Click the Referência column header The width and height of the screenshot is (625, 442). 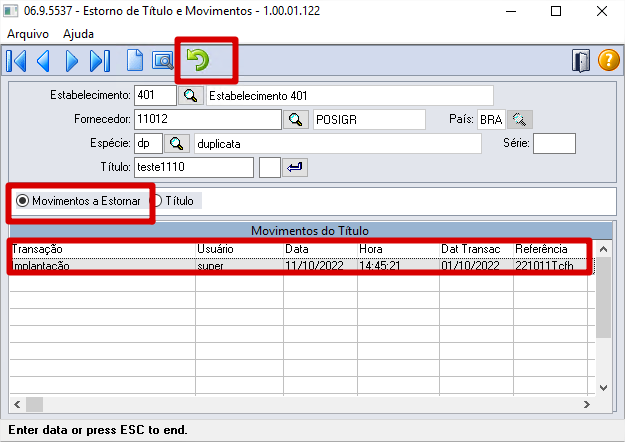click(550, 249)
